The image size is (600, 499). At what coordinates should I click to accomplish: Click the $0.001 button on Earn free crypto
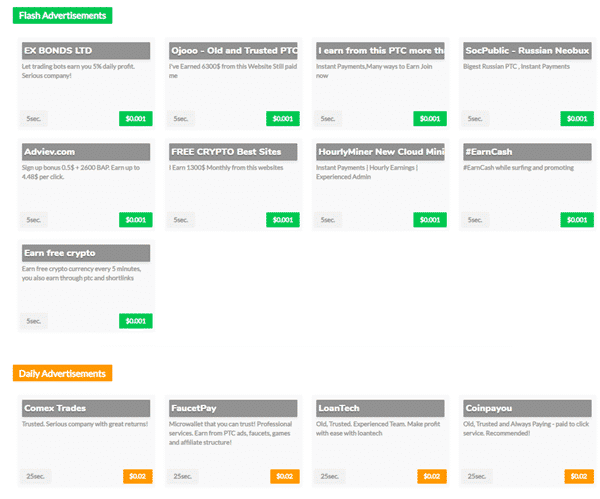tap(135, 321)
